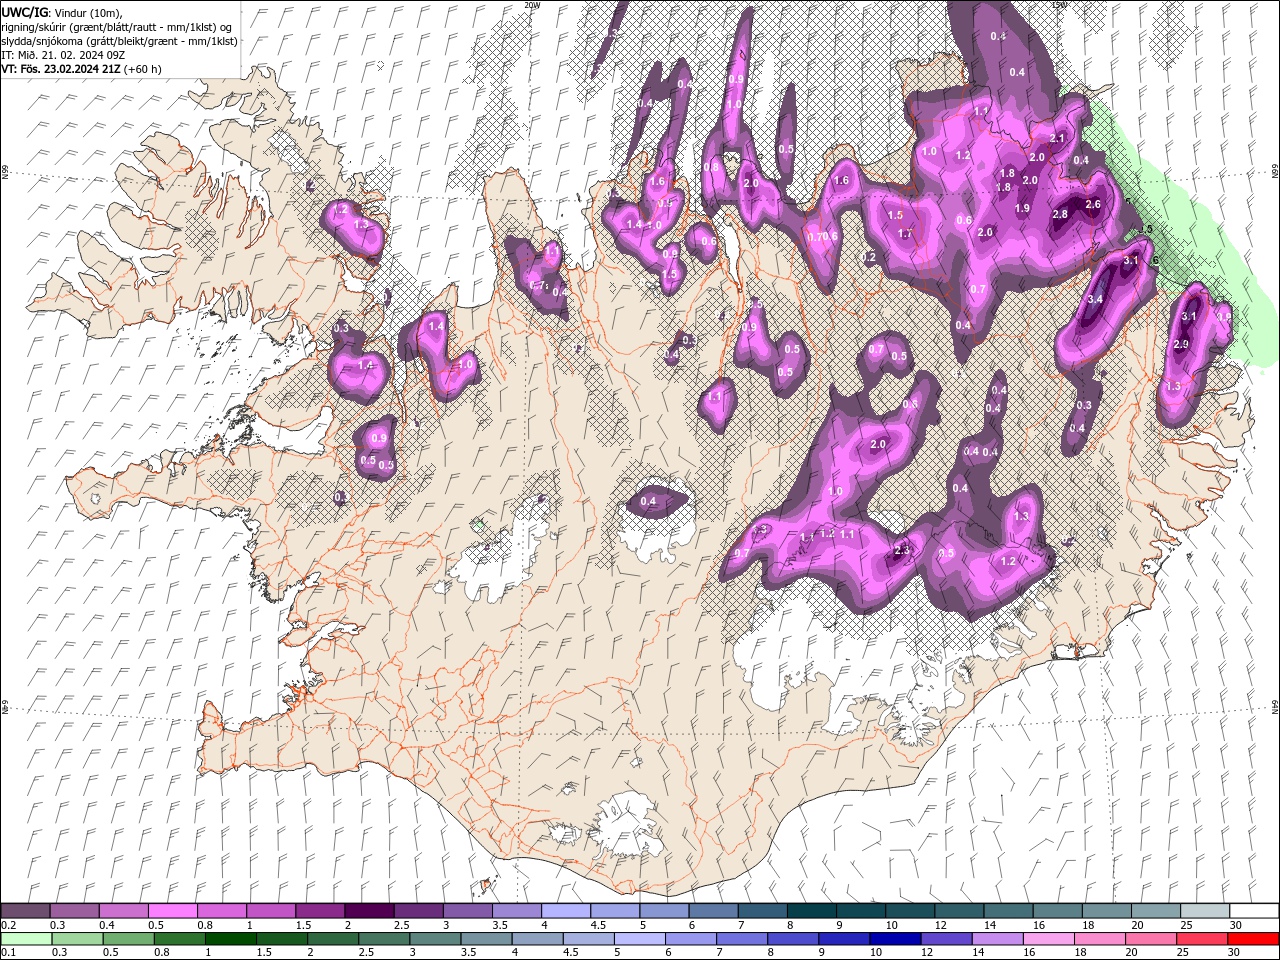Select the 'rigning/skúrir' legend description line
1280x960 pixels.
coord(118,27)
